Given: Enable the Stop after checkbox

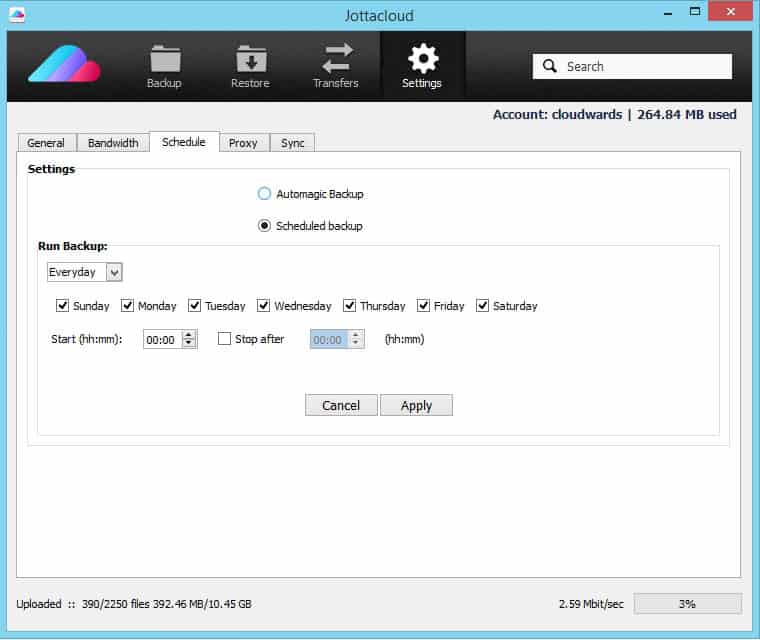Looking at the screenshot, I should tap(224, 338).
